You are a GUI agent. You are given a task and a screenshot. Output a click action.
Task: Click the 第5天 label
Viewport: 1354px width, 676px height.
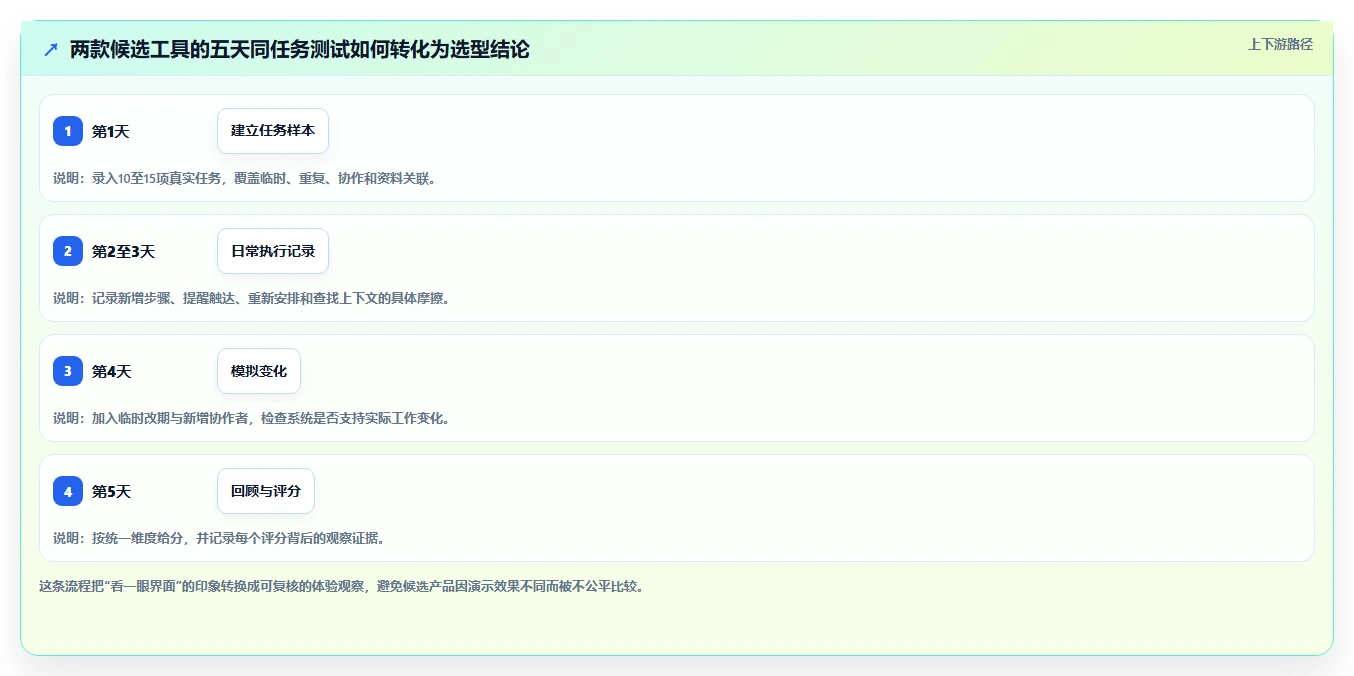[112, 491]
